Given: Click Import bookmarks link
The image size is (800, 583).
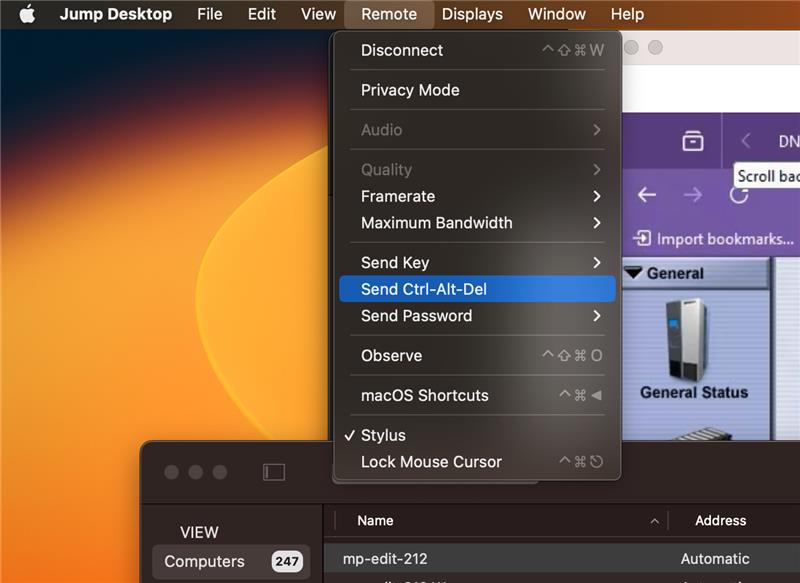Looking at the screenshot, I should click(x=714, y=239).
